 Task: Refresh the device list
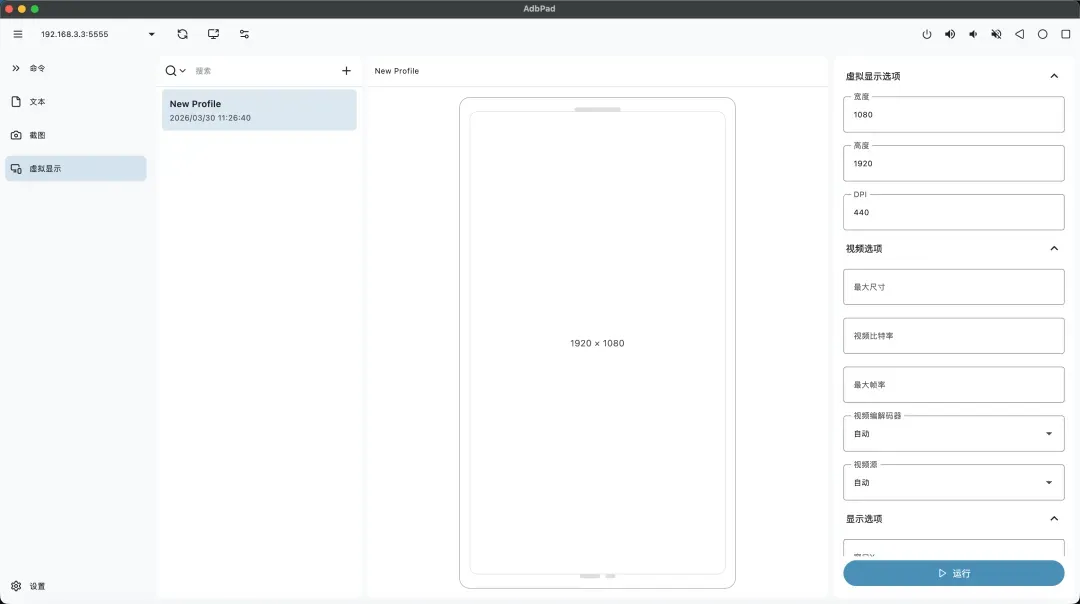(x=183, y=34)
